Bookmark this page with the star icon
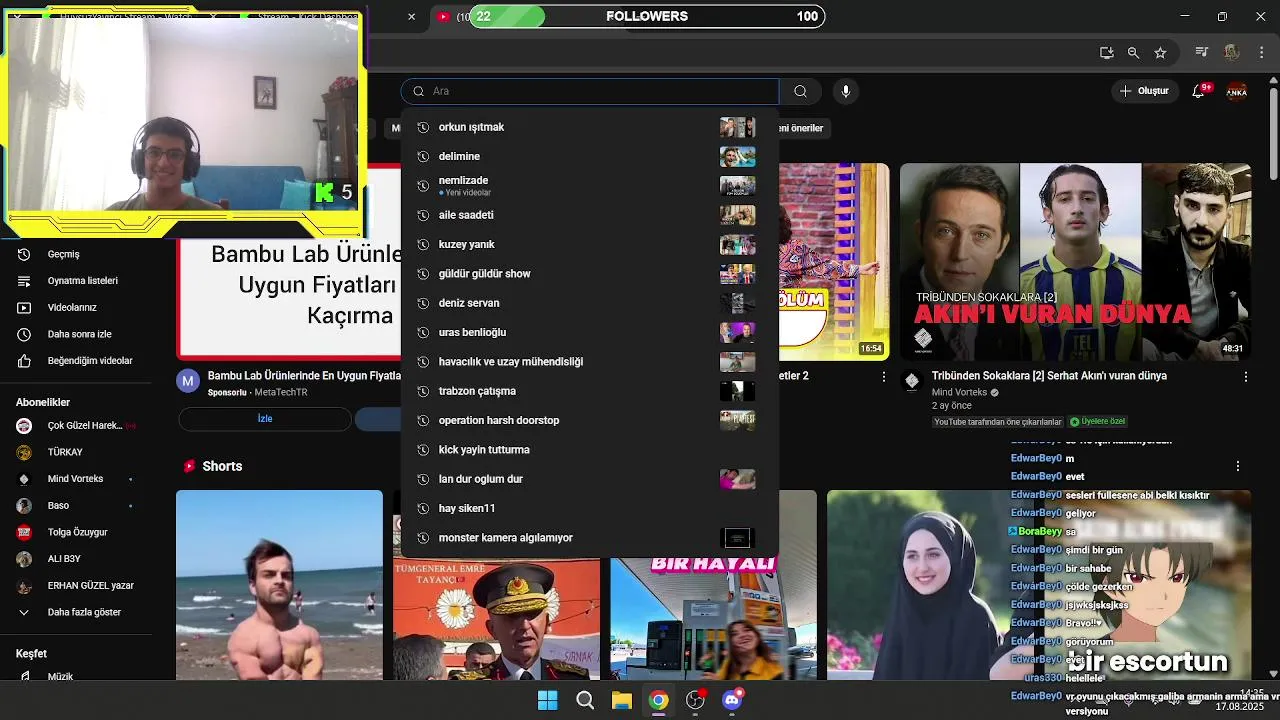The width and height of the screenshot is (1280, 720). coord(1160,53)
